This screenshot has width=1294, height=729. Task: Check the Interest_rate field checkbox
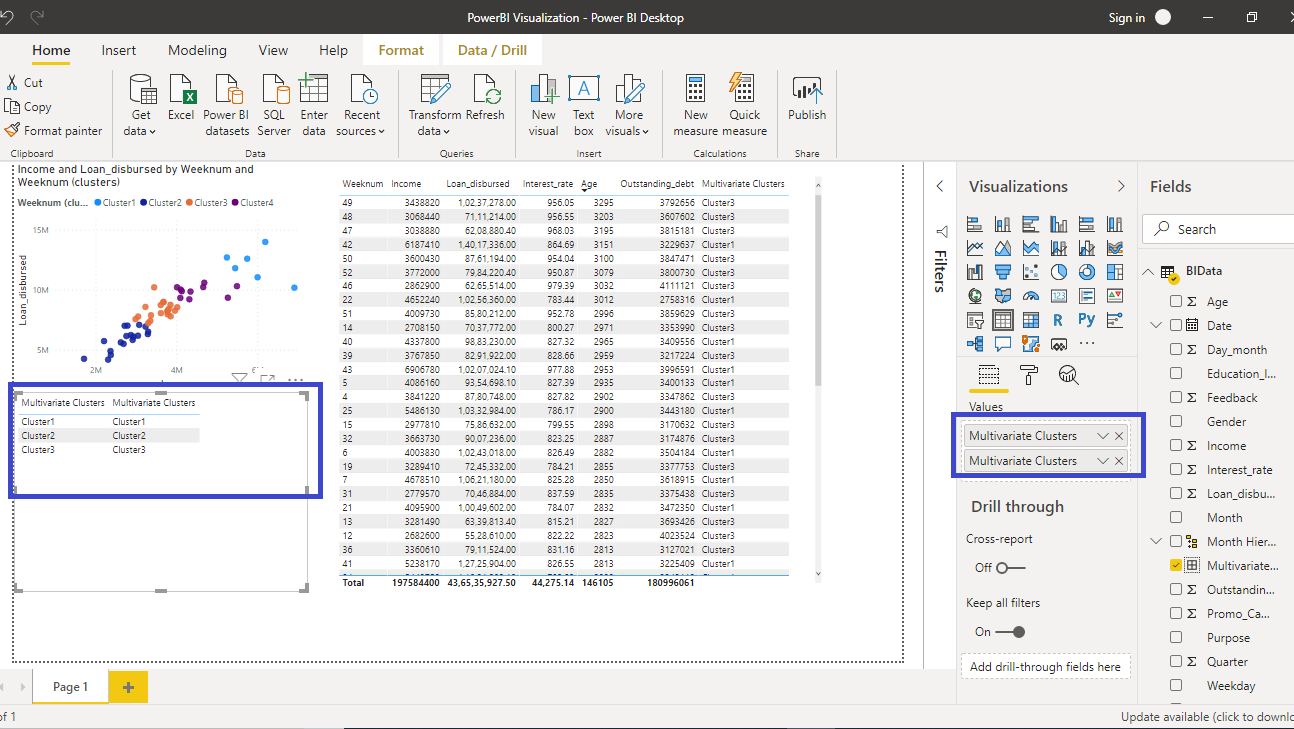(1176, 469)
